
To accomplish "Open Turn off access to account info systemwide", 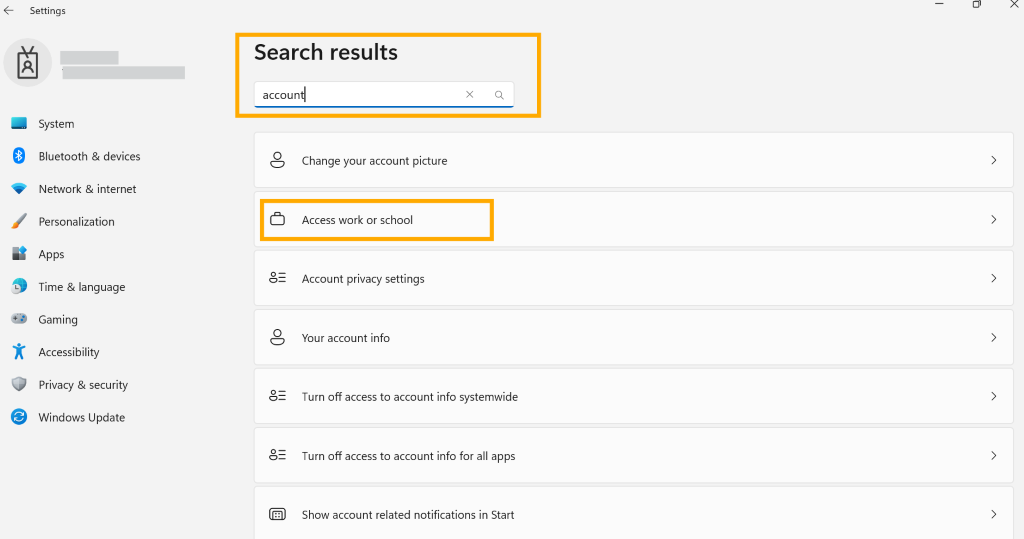I will pos(409,397).
